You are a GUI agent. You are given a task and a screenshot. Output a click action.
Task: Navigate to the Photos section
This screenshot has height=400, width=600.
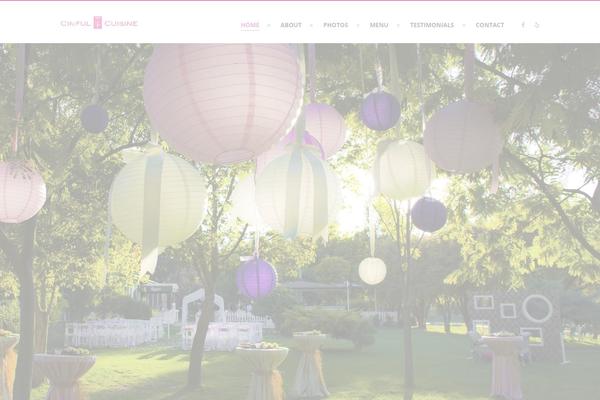click(x=336, y=25)
